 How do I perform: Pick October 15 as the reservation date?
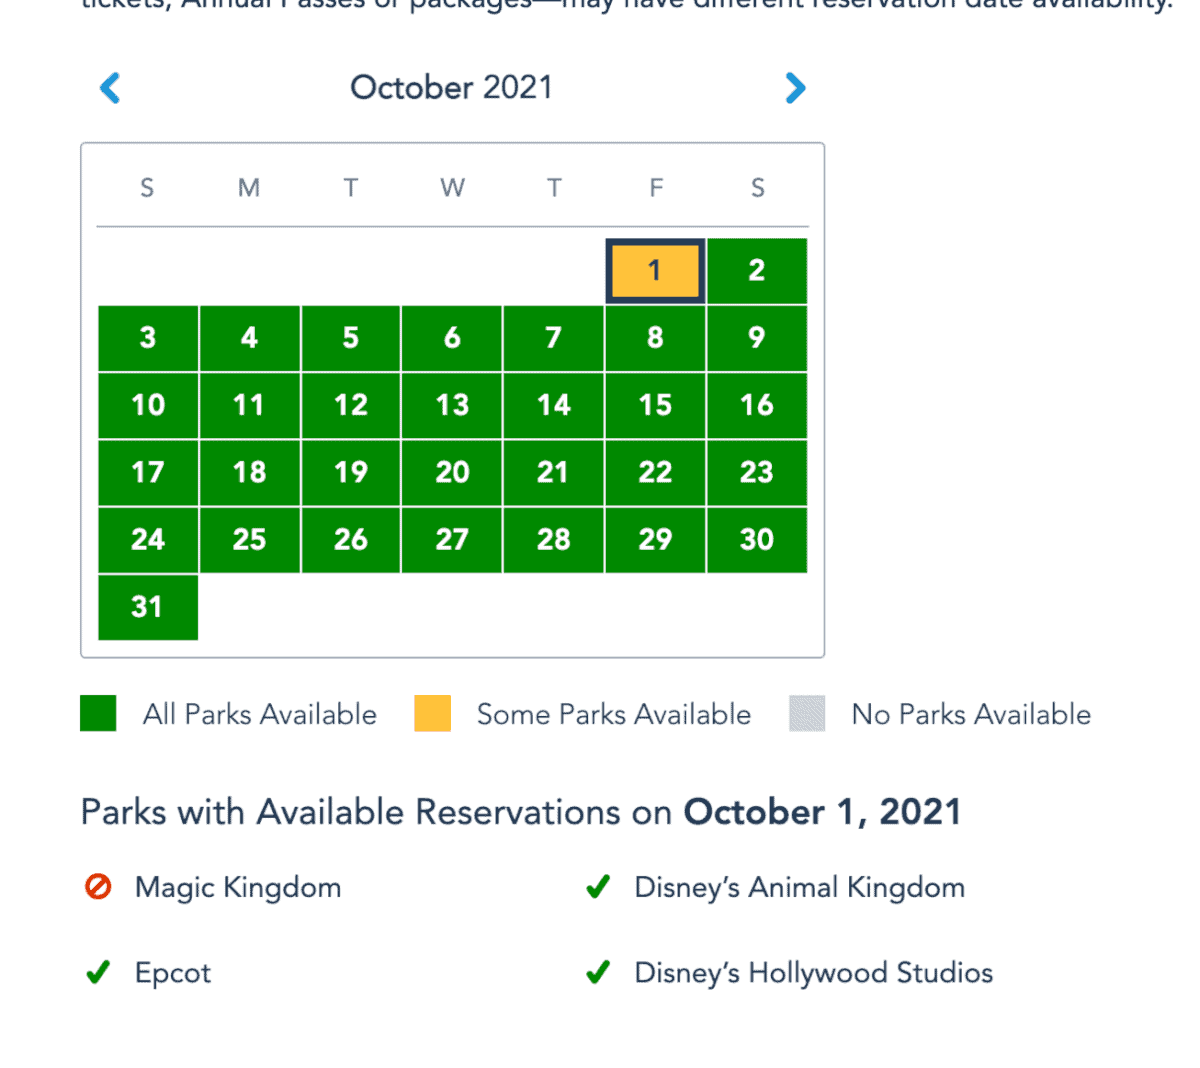pos(655,405)
